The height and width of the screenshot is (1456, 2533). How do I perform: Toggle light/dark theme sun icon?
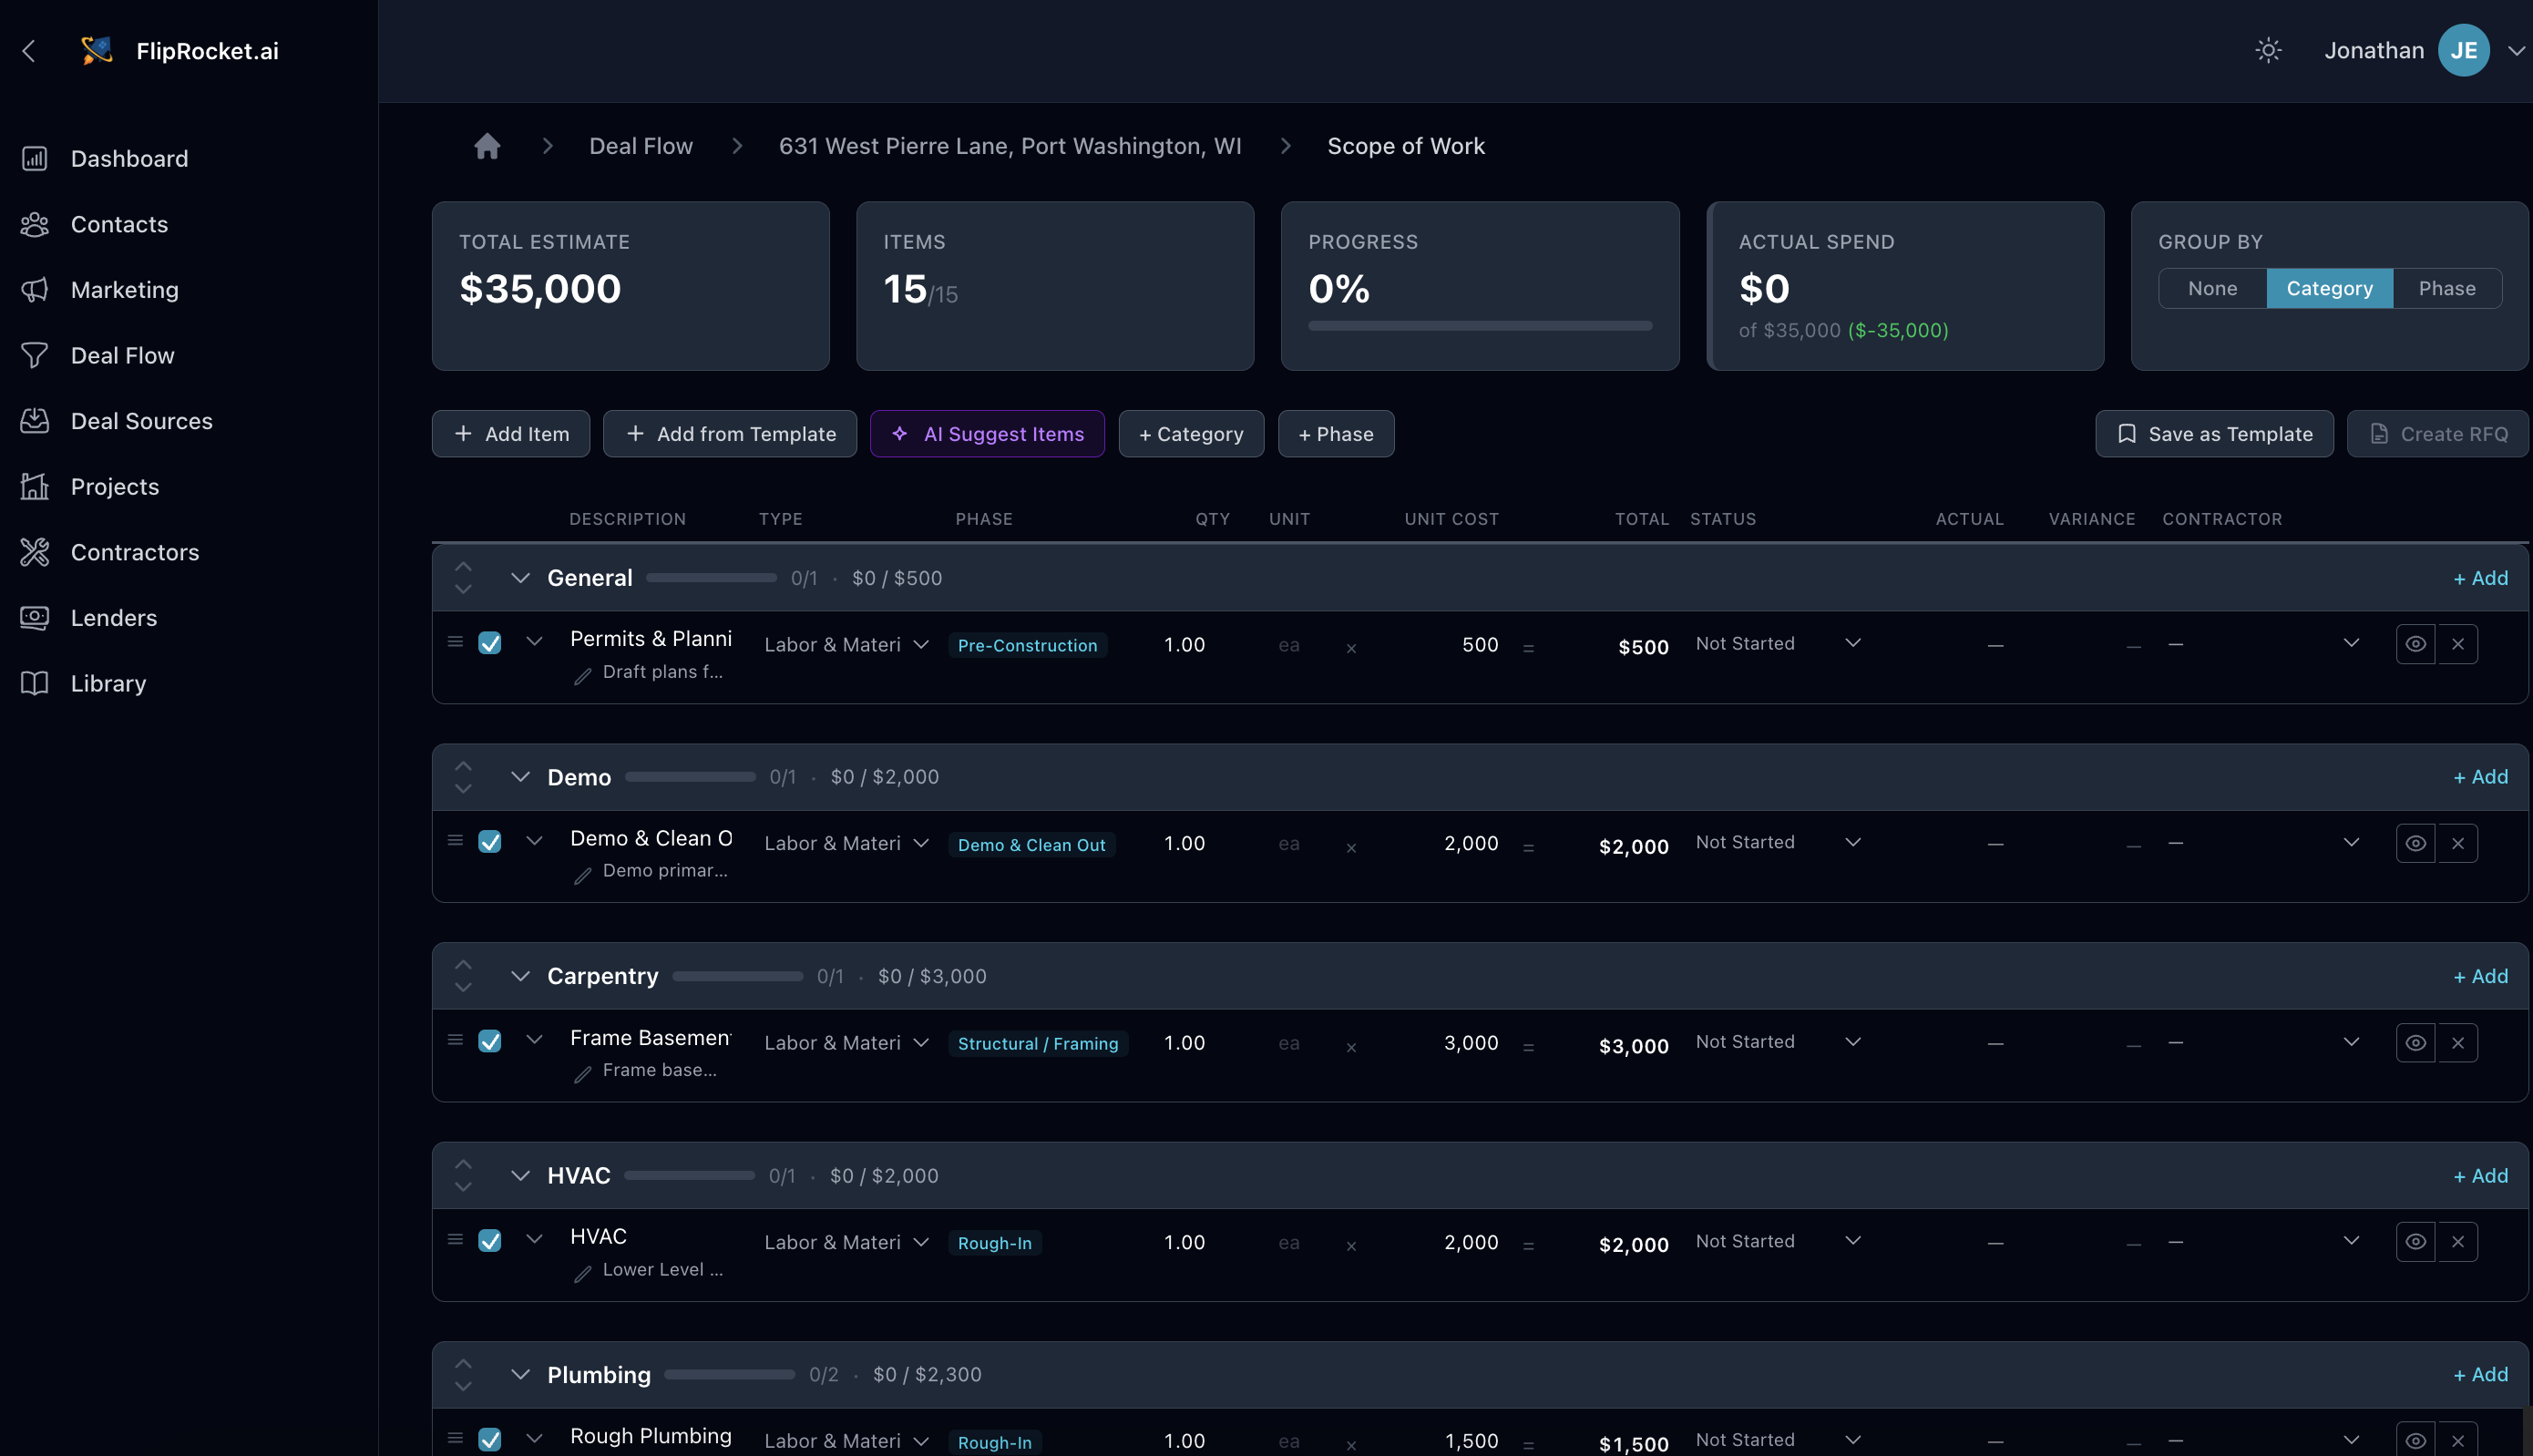pos(2268,50)
